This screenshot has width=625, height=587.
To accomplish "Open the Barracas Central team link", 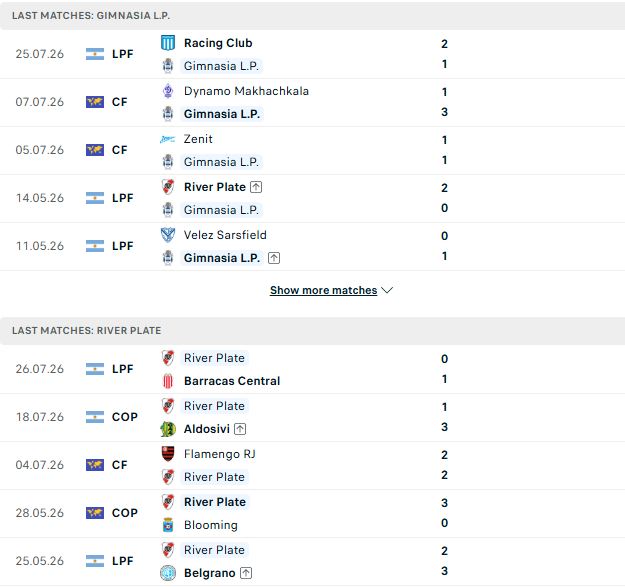I will pyautogui.click(x=232, y=381).
